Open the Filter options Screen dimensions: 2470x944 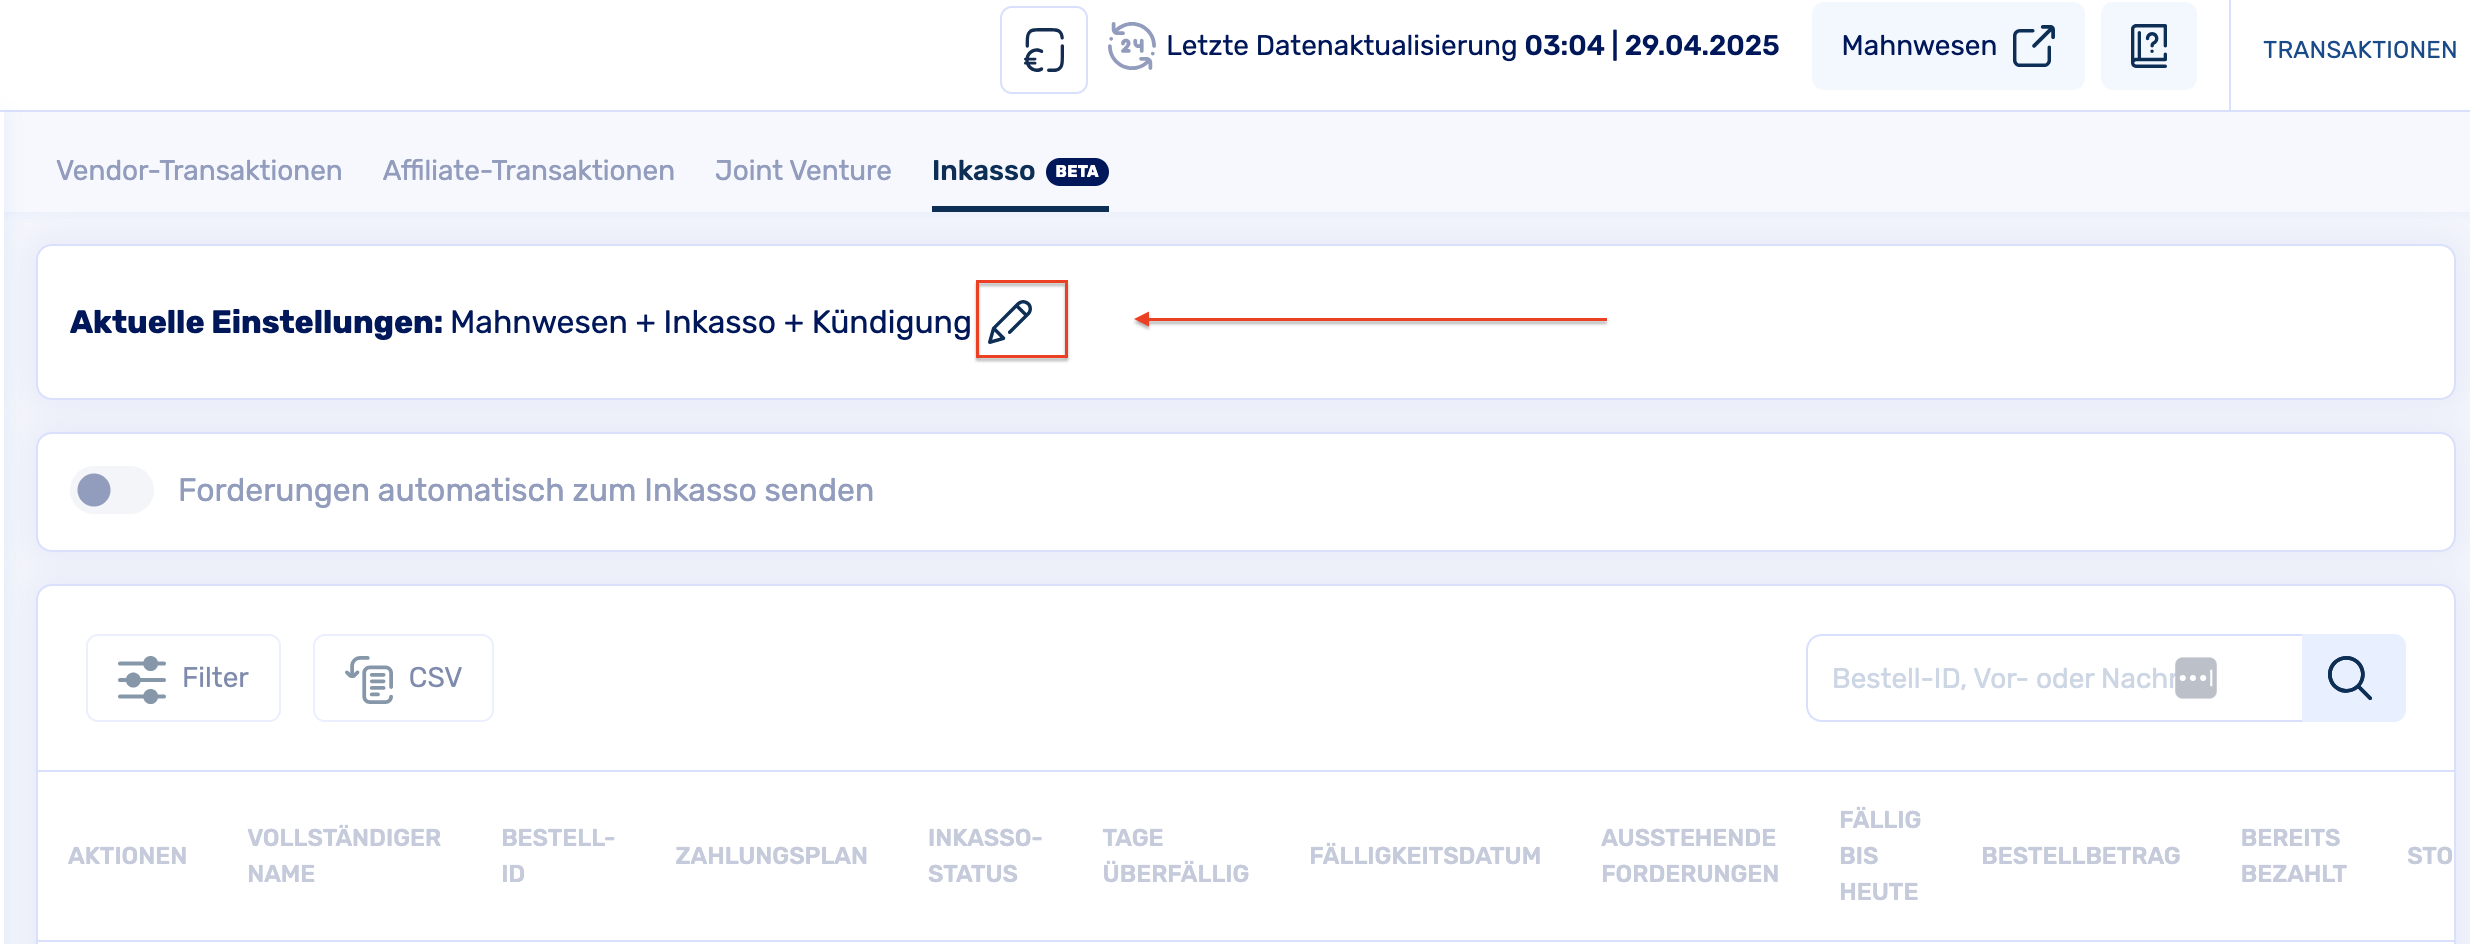point(183,678)
